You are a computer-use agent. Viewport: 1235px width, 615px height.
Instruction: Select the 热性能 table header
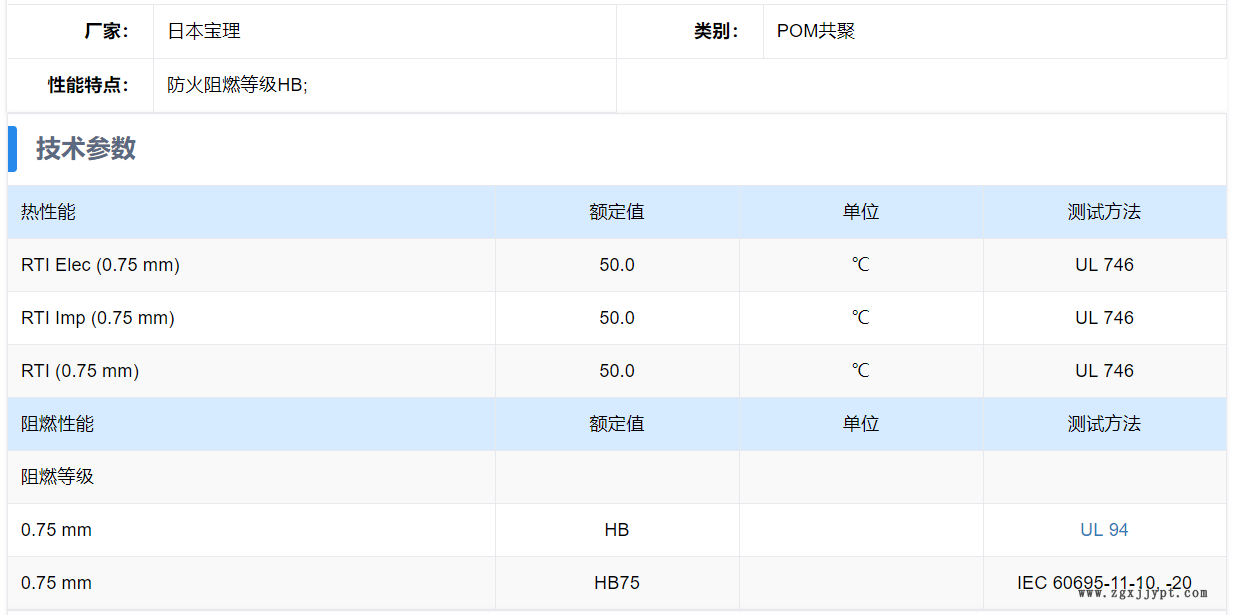pyautogui.click(x=48, y=212)
